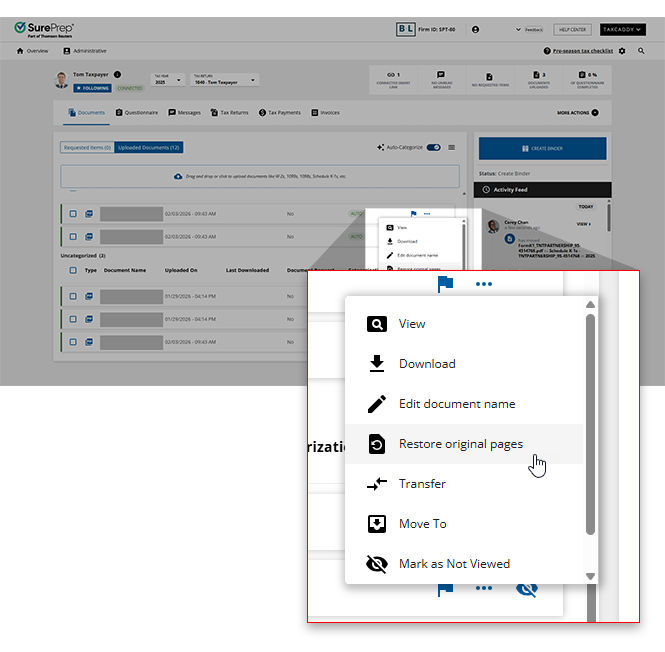Open the 1040 - Tom Taxpayer return dropdown
665x652 pixels.
[x=224, y=79]
